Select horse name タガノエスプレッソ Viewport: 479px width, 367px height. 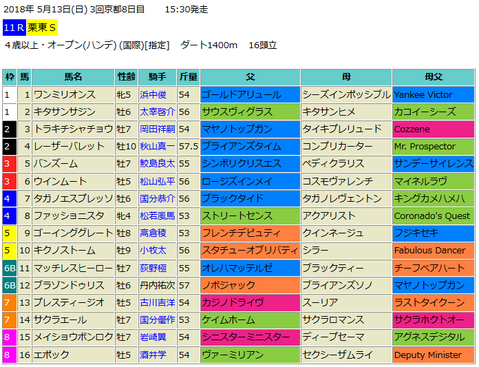73,199
